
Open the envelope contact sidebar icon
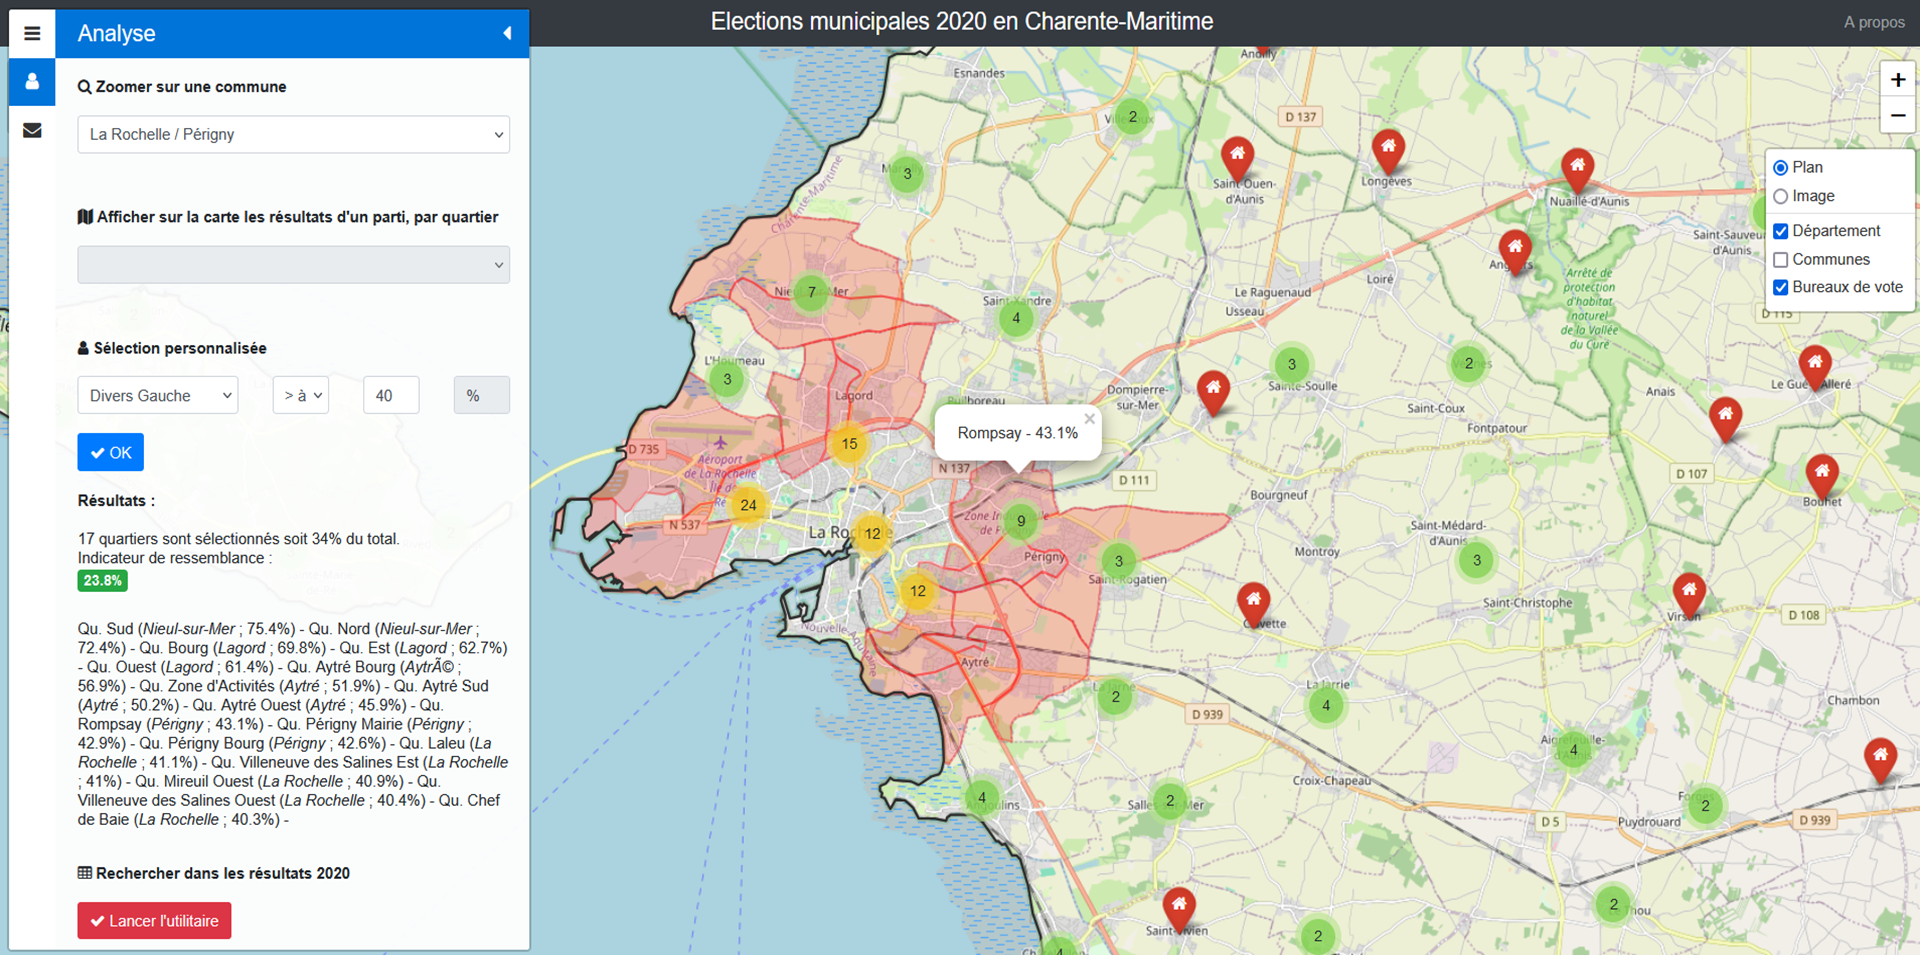[32, 130]
